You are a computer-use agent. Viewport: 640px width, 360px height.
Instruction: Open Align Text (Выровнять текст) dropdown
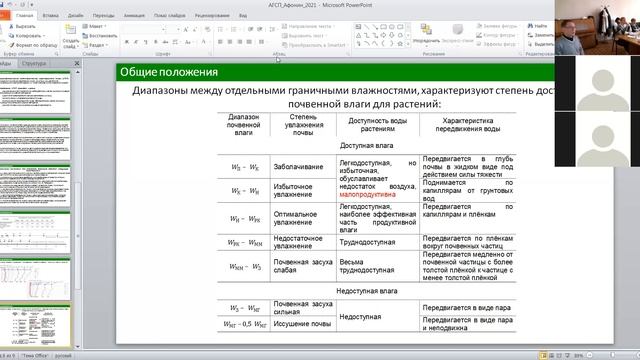click(305, 36)
